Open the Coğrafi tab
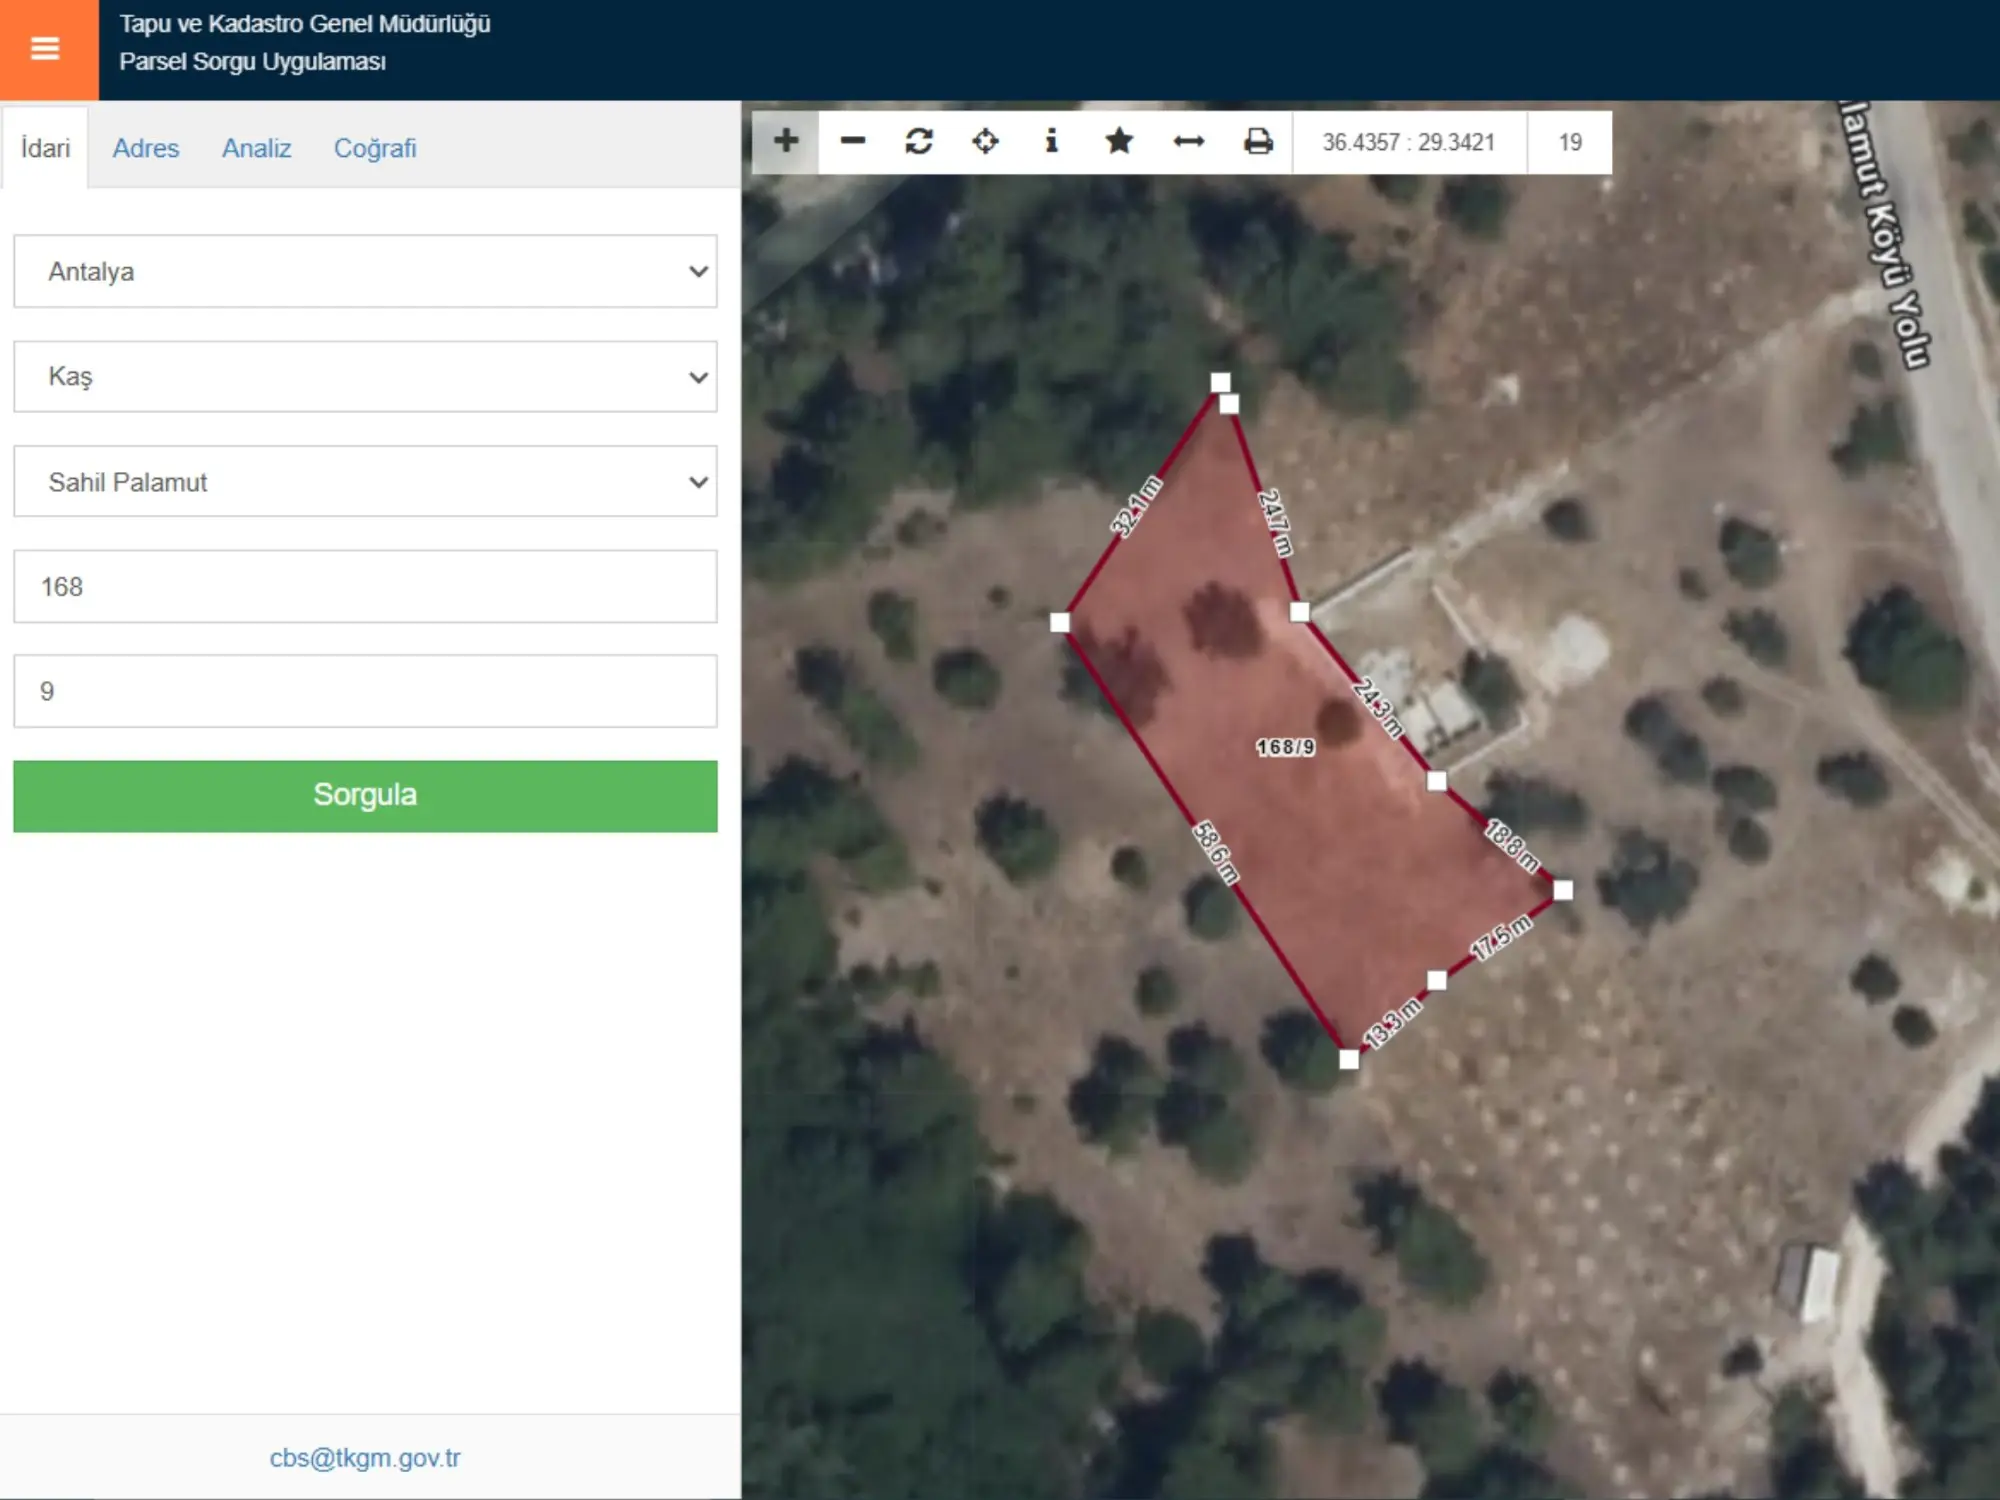Viewport: 2000px width, 1500px height. (x=375, y=148)
